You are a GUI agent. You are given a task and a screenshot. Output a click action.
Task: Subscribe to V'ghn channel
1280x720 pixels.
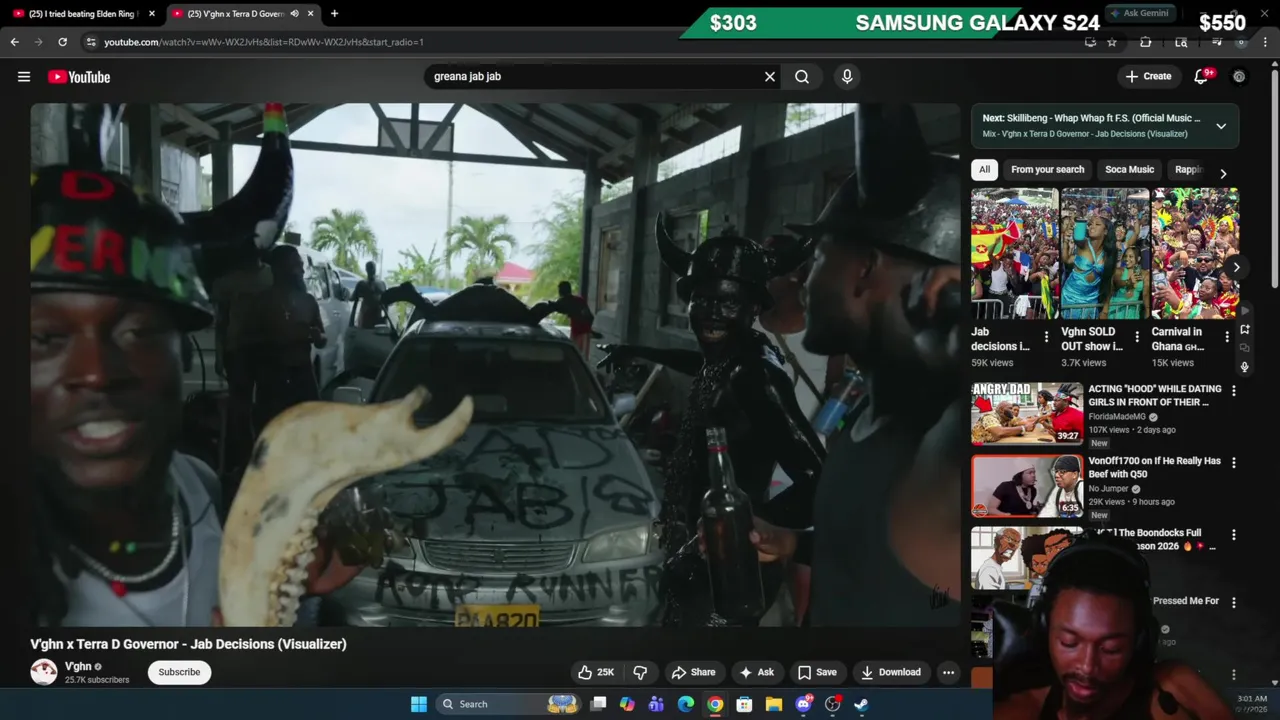[x=179, y=672]
